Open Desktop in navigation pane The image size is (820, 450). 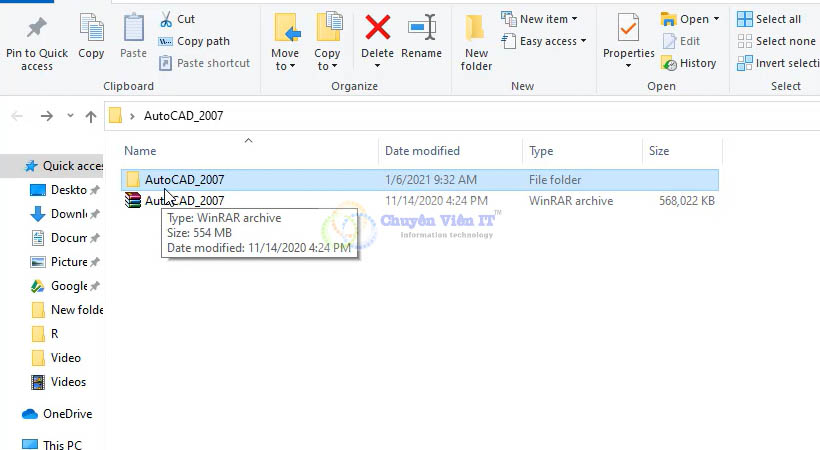click(65, 190)
